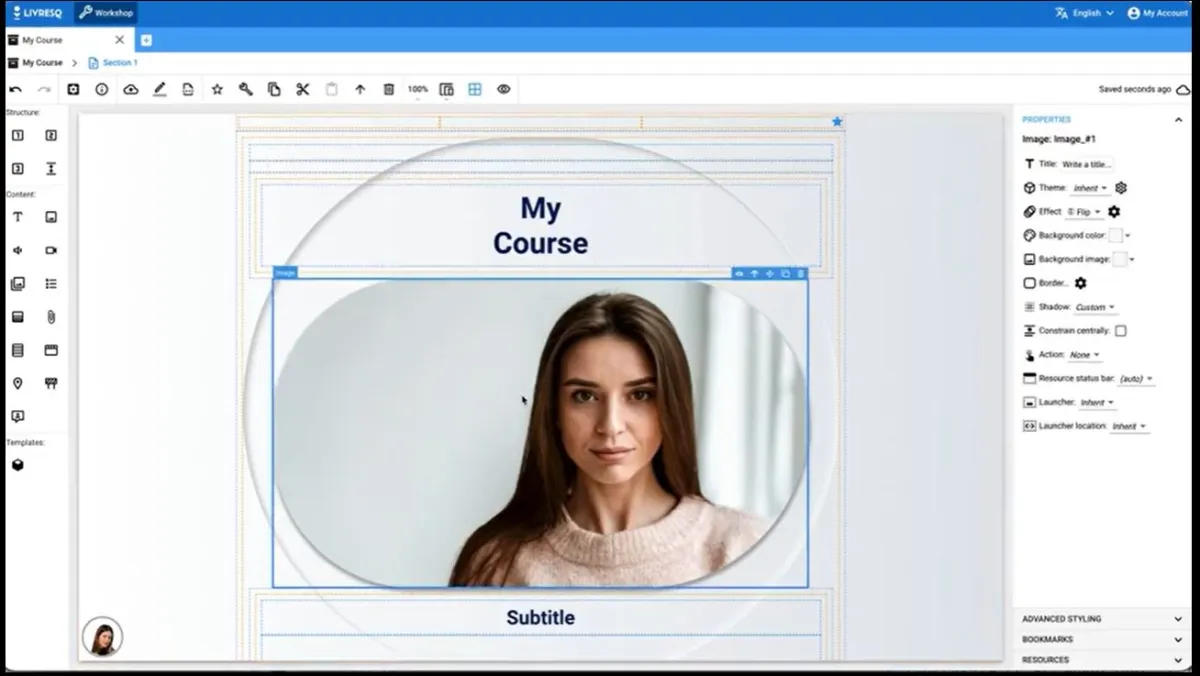Screen dimensions: 1200x676
Task: Open Theme settings gear
Action: click(x=1121, y=188)
